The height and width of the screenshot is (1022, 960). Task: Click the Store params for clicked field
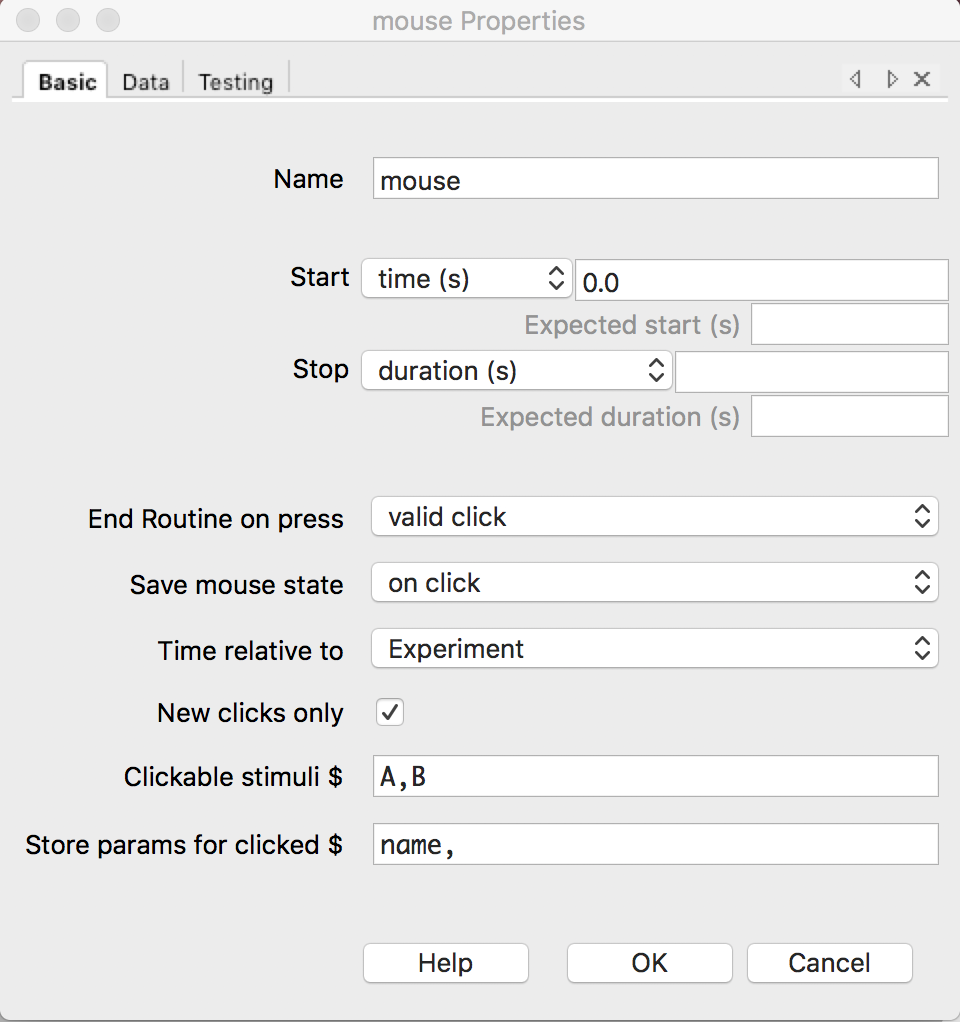point(655,844)
